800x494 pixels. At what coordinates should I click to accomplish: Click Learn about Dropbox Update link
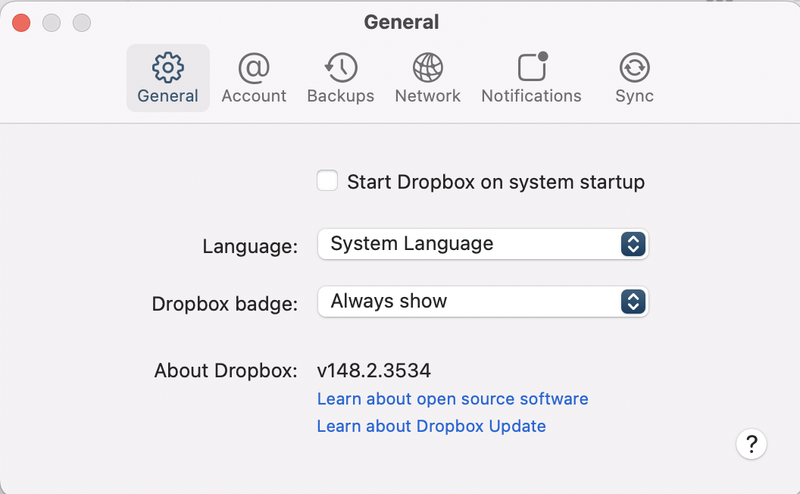click(431, 426)
